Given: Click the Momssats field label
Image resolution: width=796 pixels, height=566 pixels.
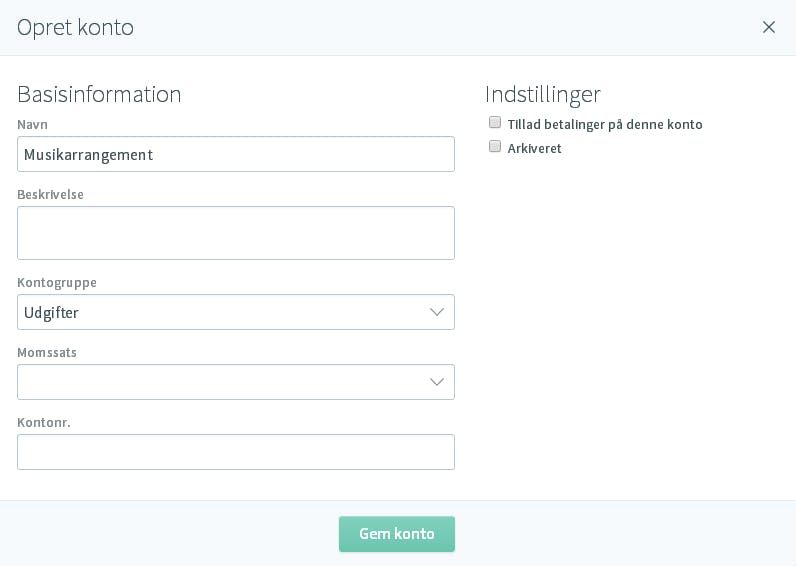Looking at the screenshot, I should 47,353.
